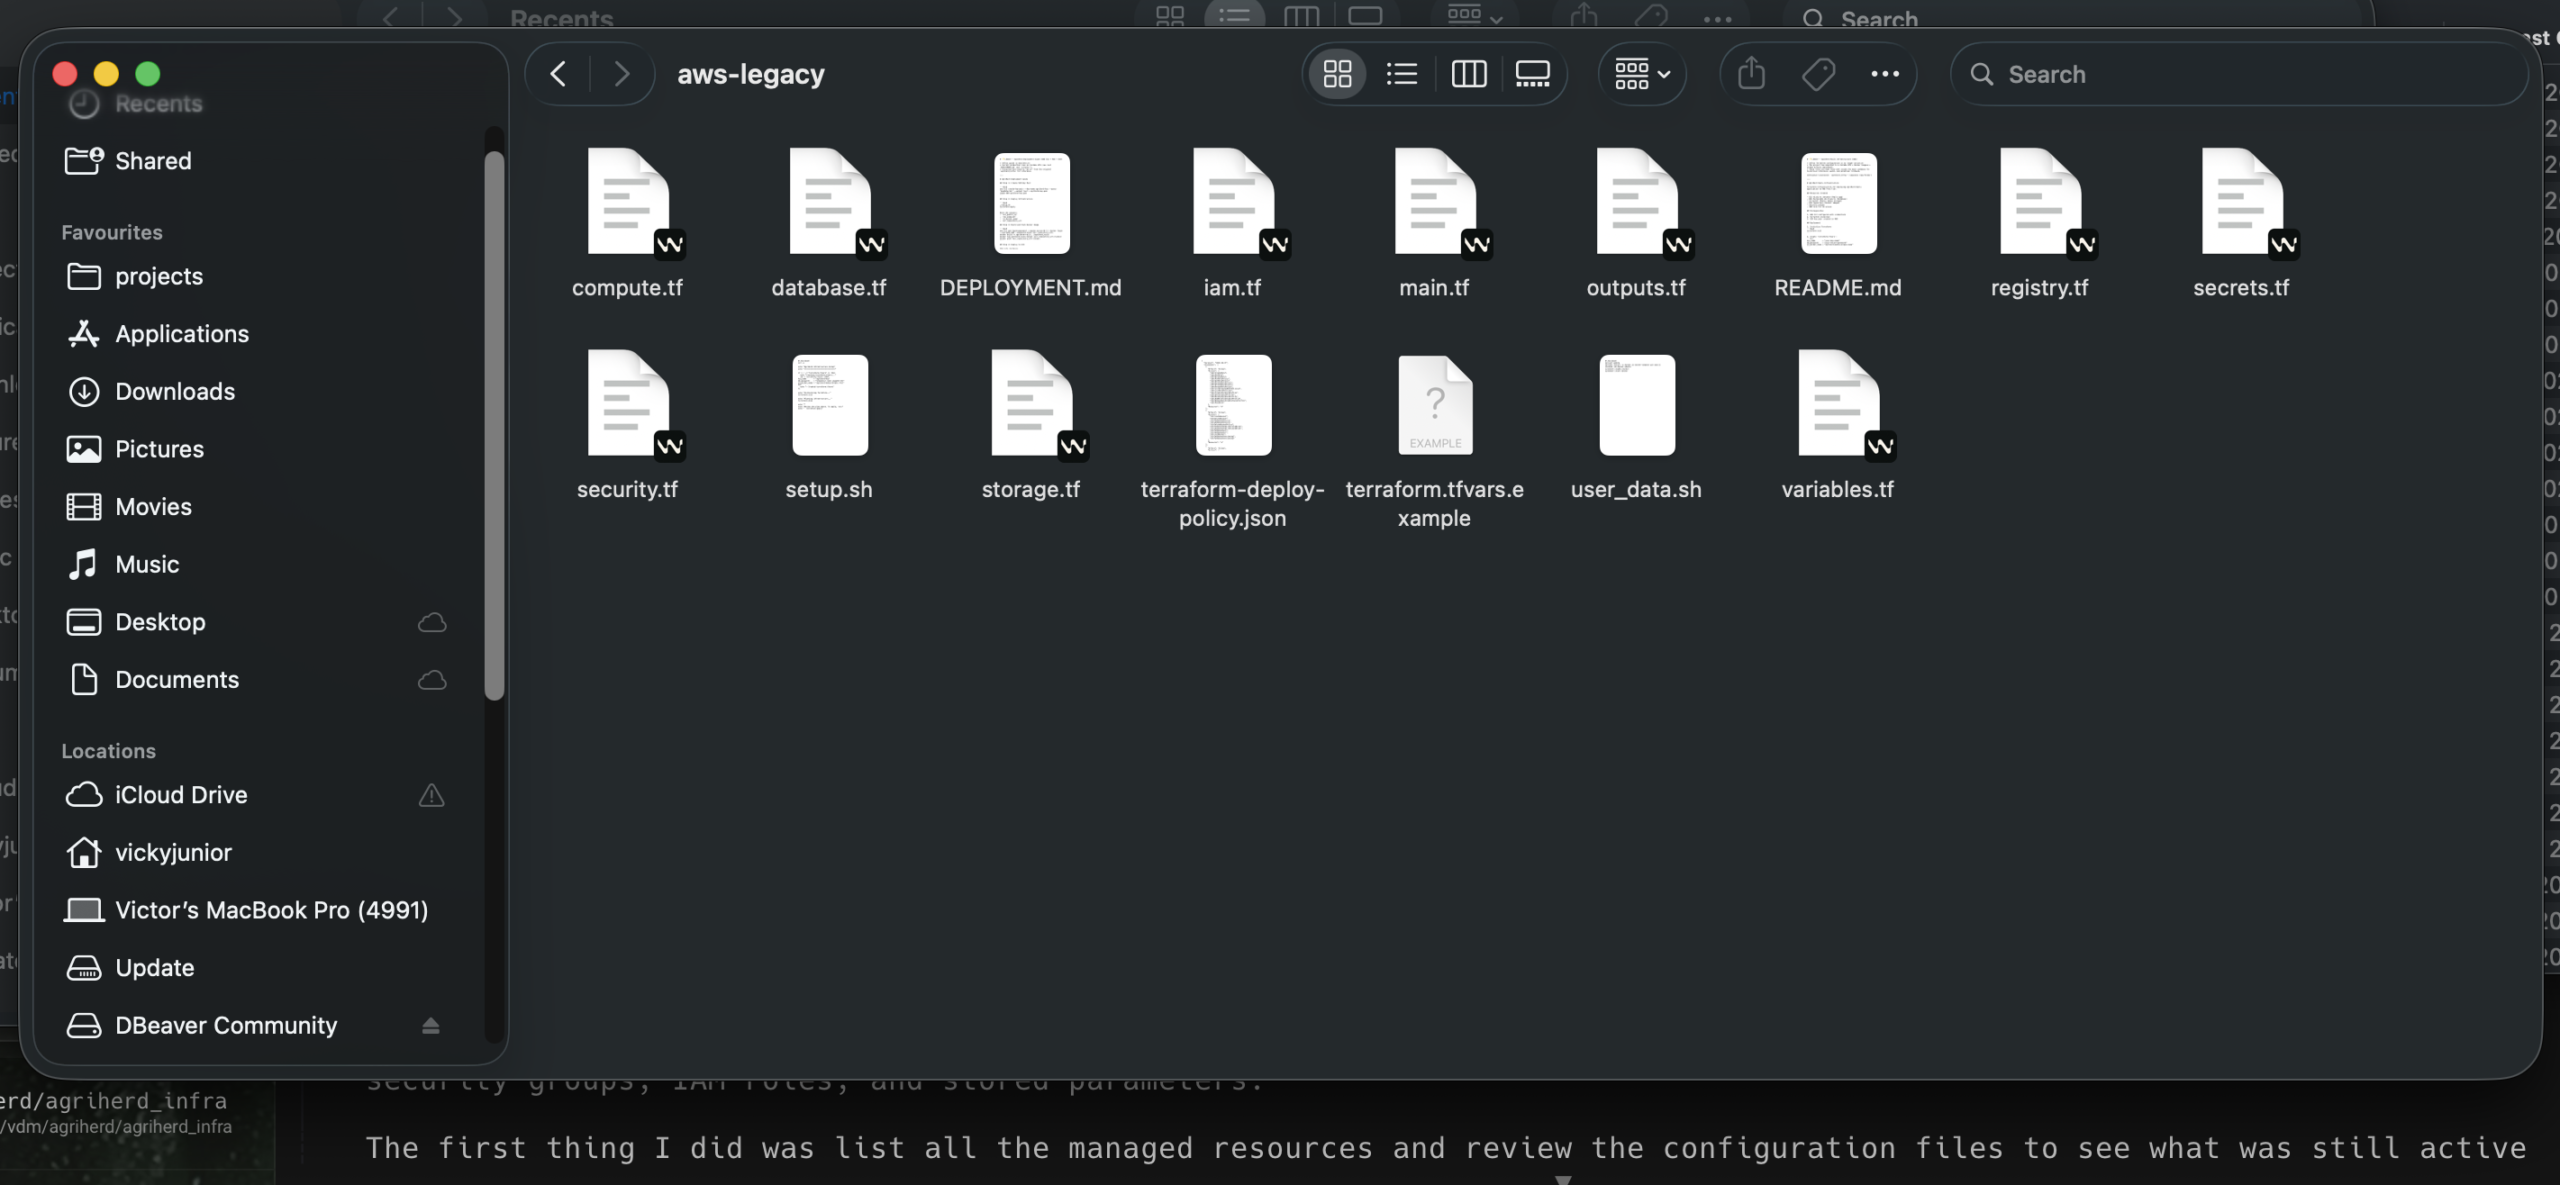Select the iam.tf file icon
This screenshot has width=2560, height=1185.
pos(1234,203)
